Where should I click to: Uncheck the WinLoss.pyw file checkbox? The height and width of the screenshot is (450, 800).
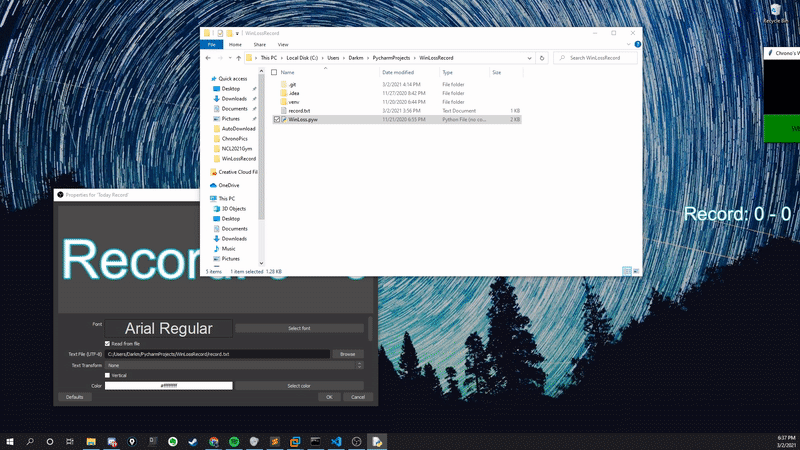[x=277, y=119]
